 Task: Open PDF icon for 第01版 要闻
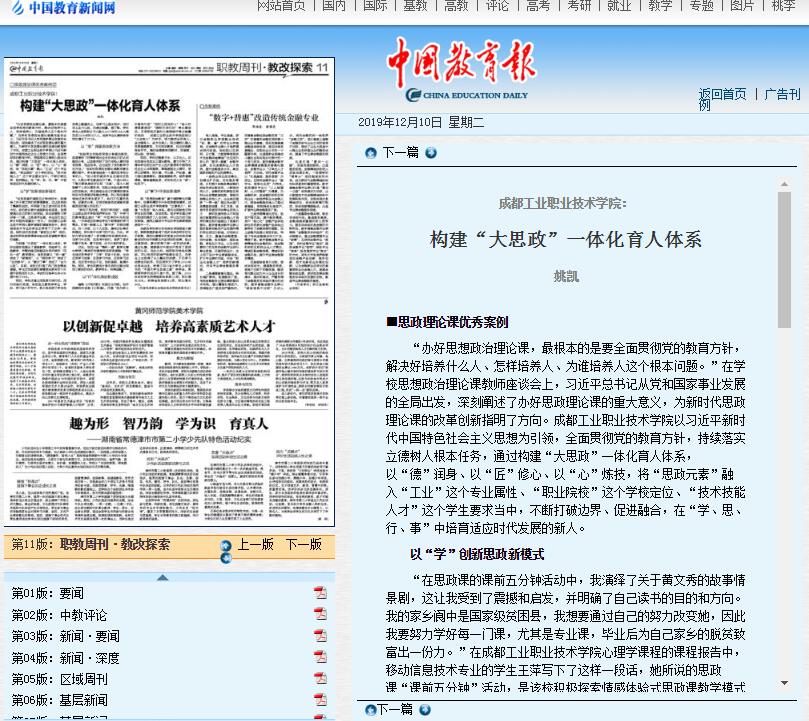(320, 592)
